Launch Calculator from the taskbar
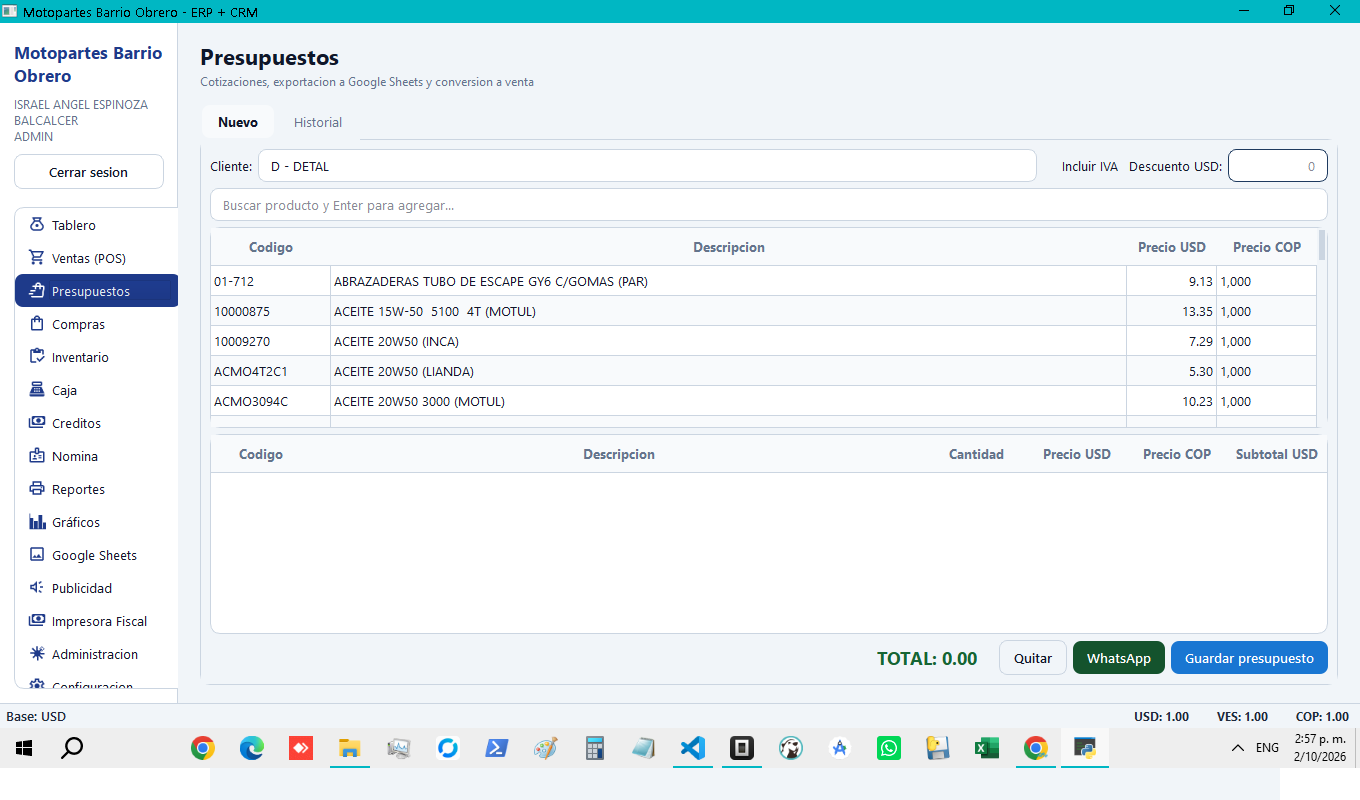Viewport: 1360px width, 800px height. tap(595, 748)
